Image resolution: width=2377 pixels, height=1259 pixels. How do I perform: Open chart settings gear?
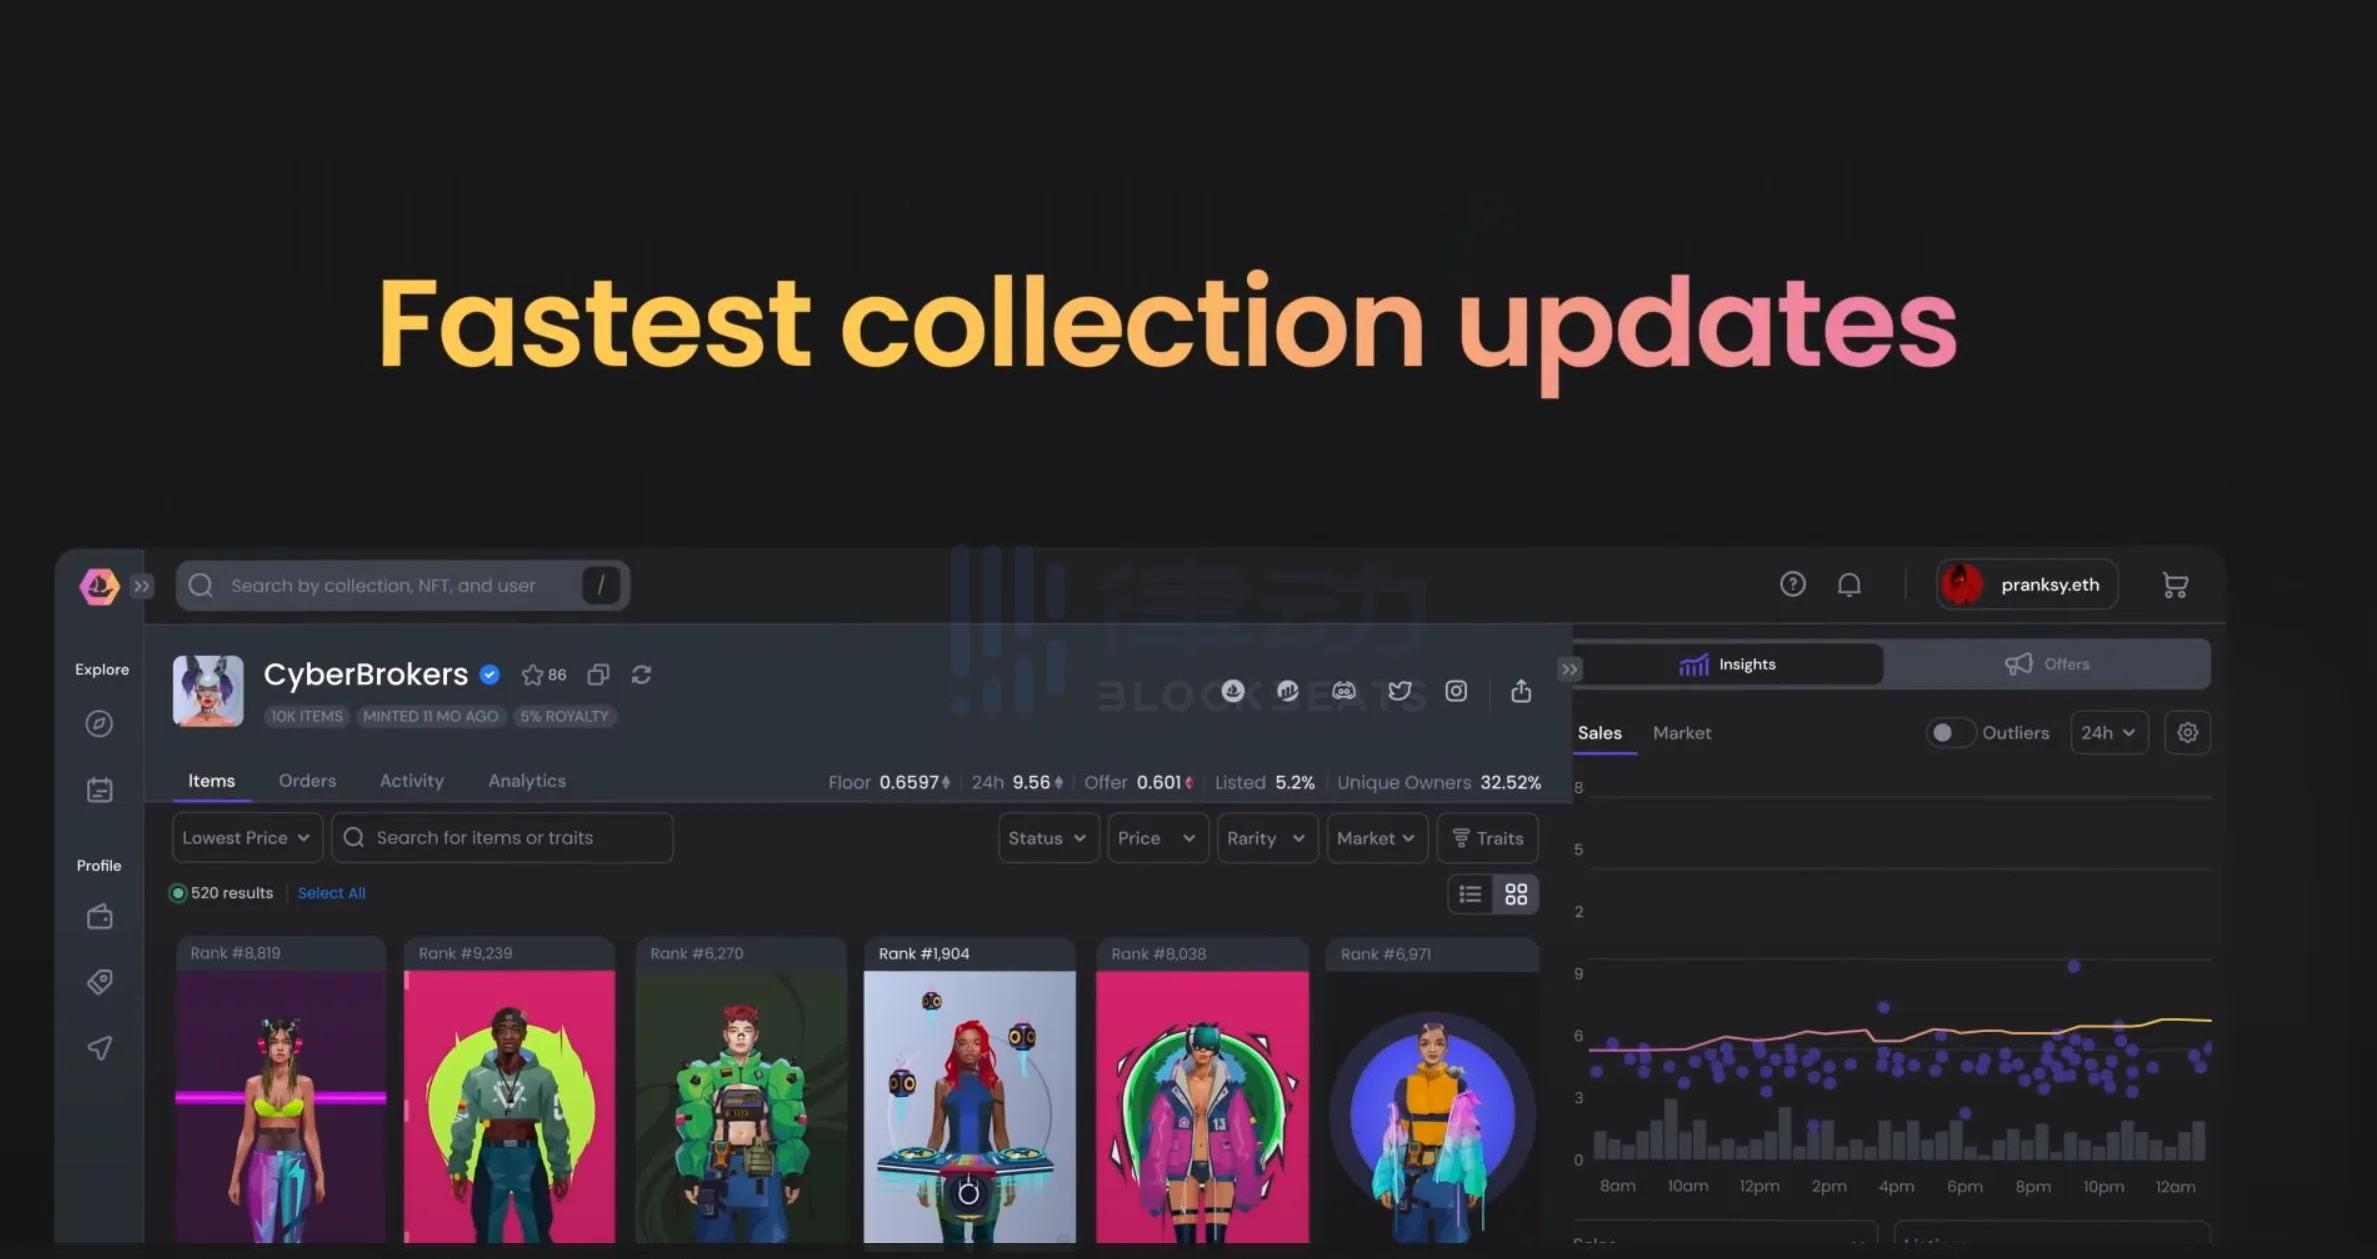point(2187,733)
